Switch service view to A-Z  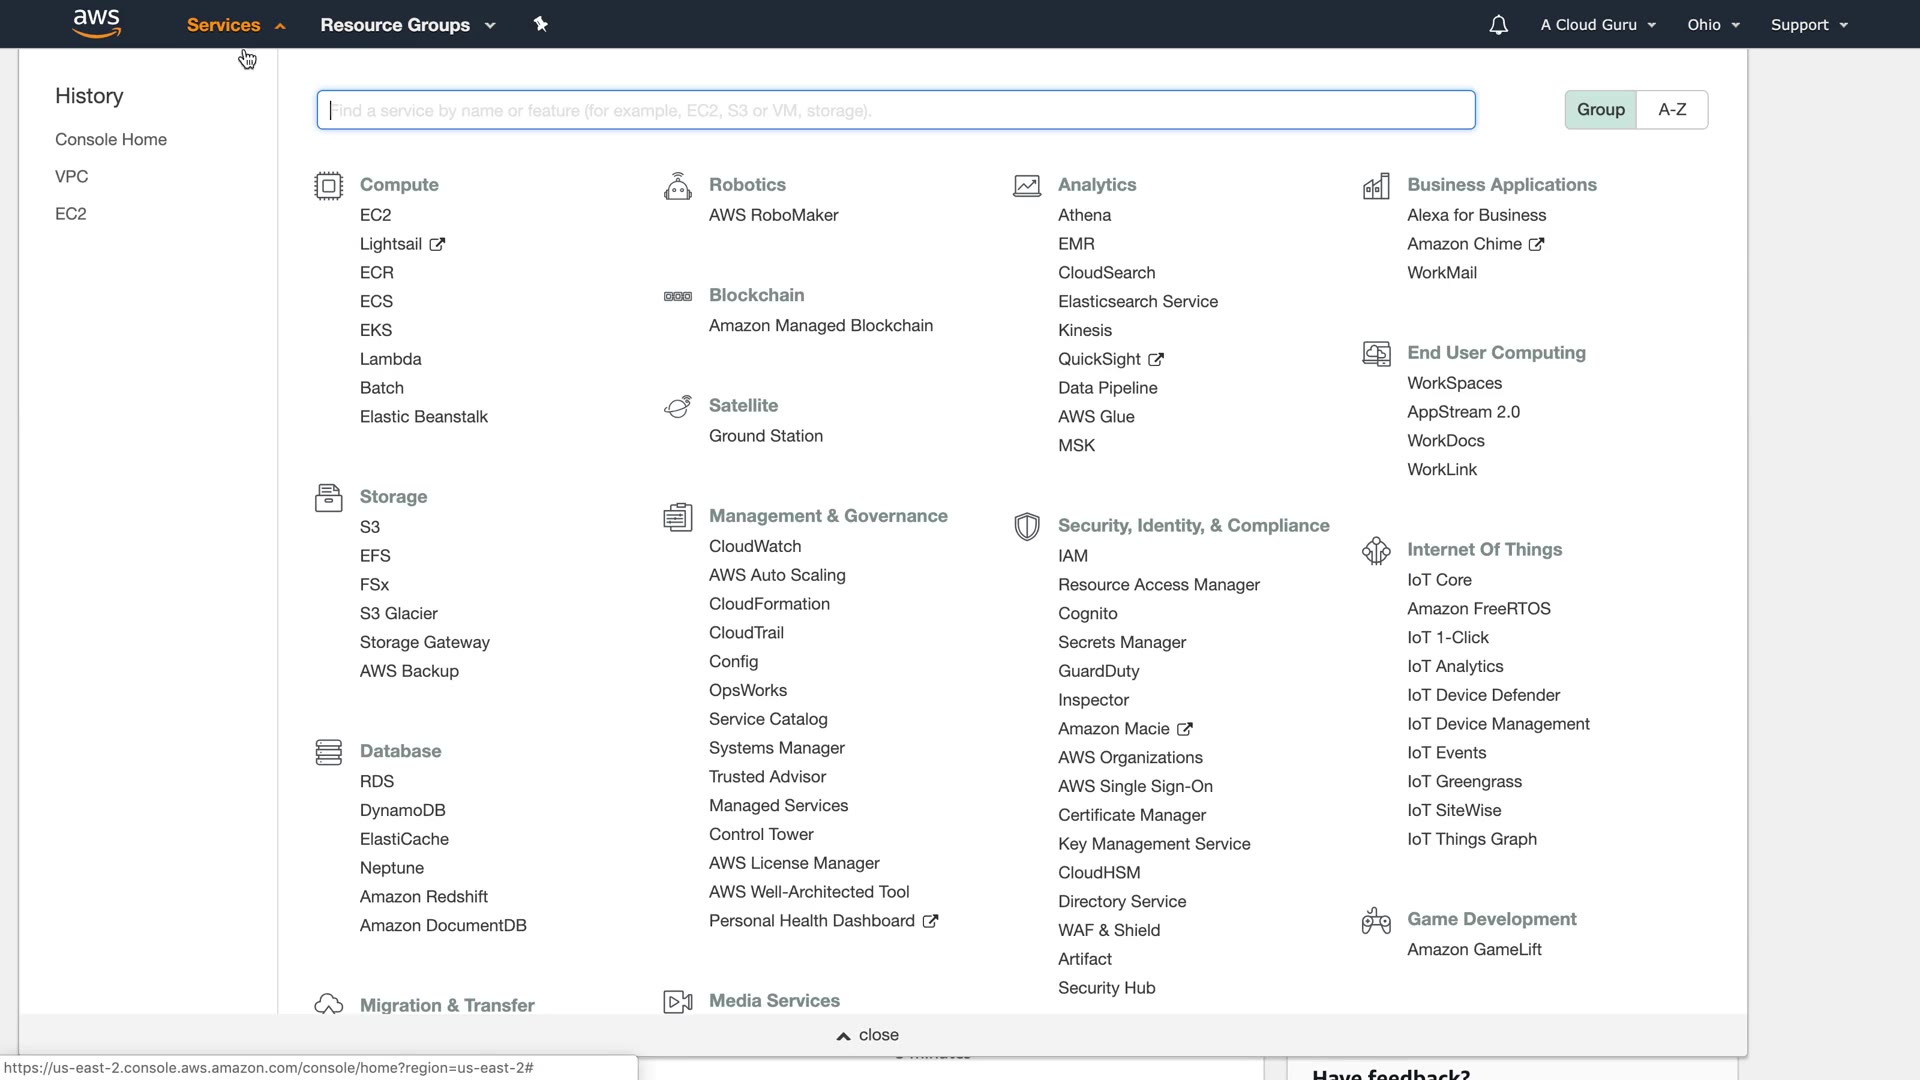pos(1672,110)
